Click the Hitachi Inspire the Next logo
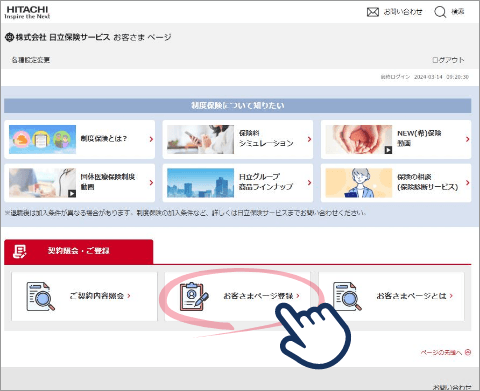Viewport: 480px width, 391px height. click(x=27, y=12)
